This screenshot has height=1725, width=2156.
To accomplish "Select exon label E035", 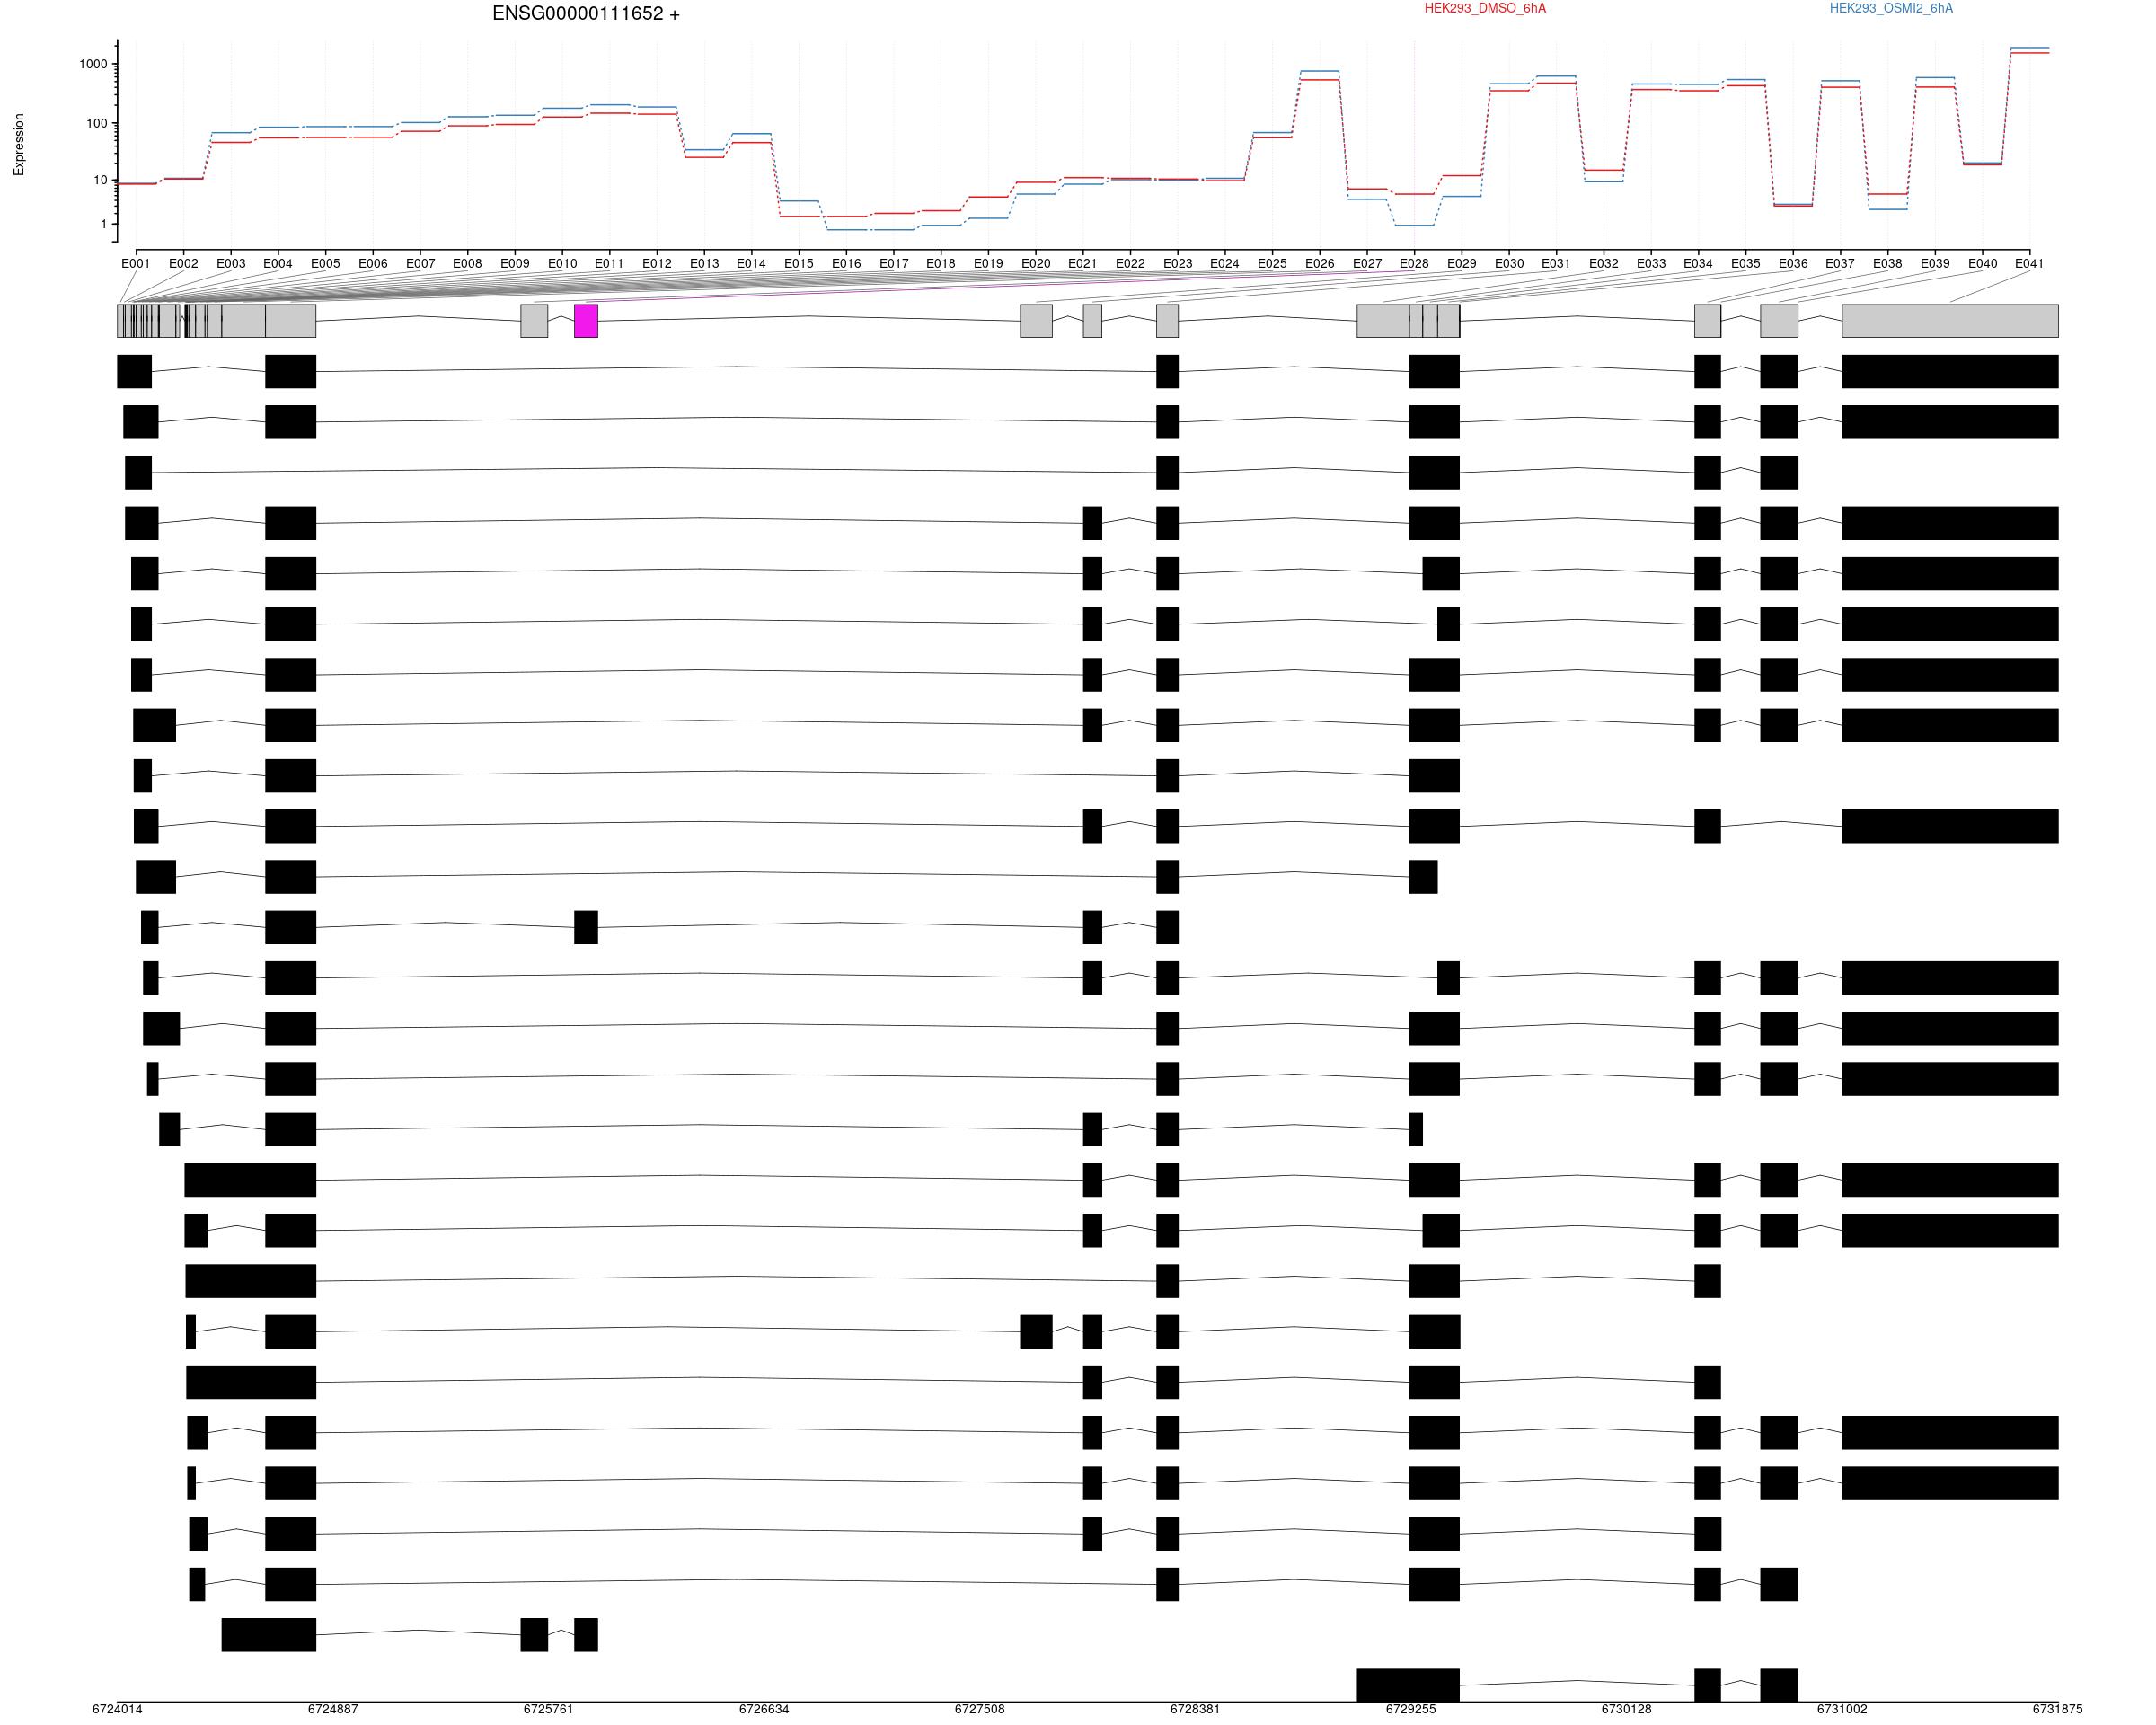I will [x=1746, y=264].
